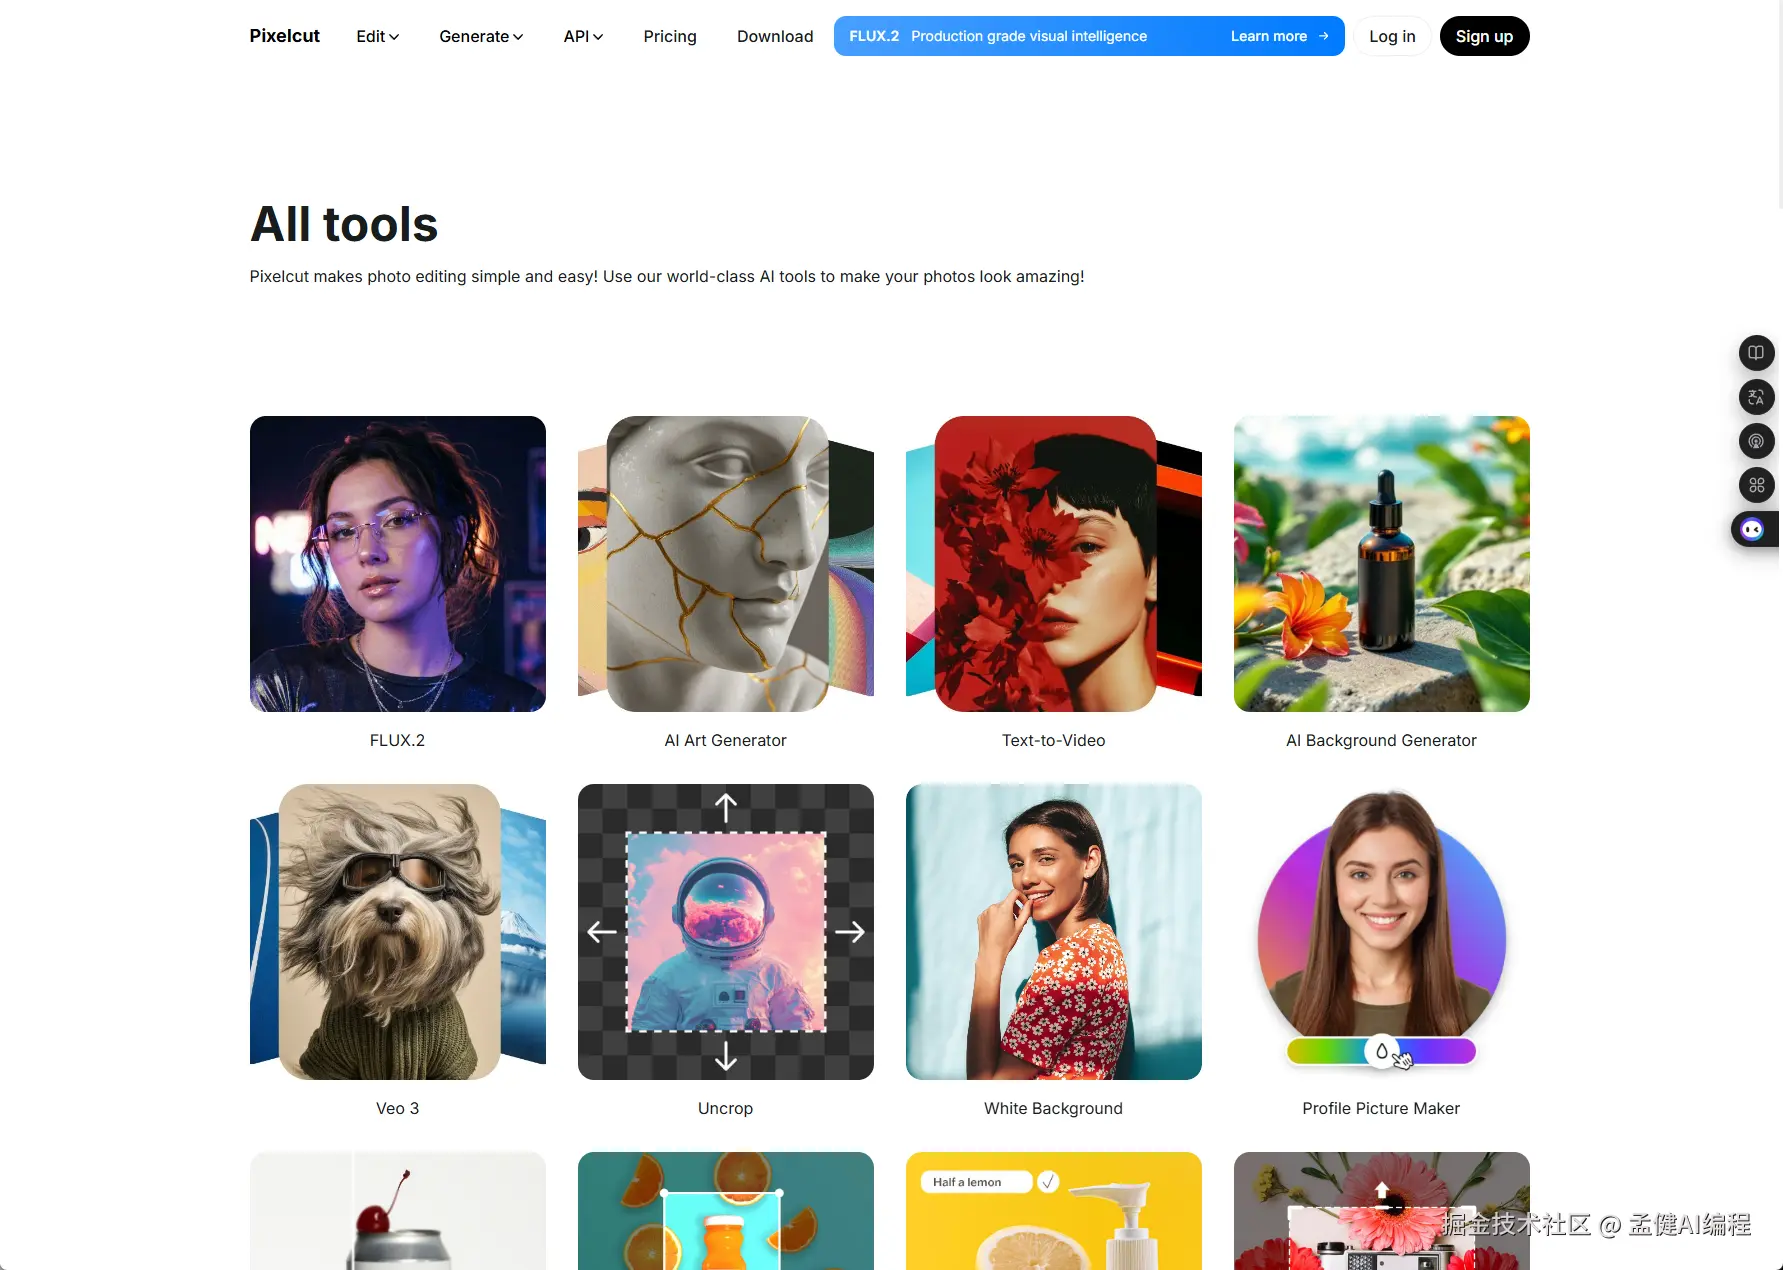The width and height of the screenshot is (1783, 1270).
Task: Open the cracked statue AI Art Generator thumbnail
Action: click(726, 564)
